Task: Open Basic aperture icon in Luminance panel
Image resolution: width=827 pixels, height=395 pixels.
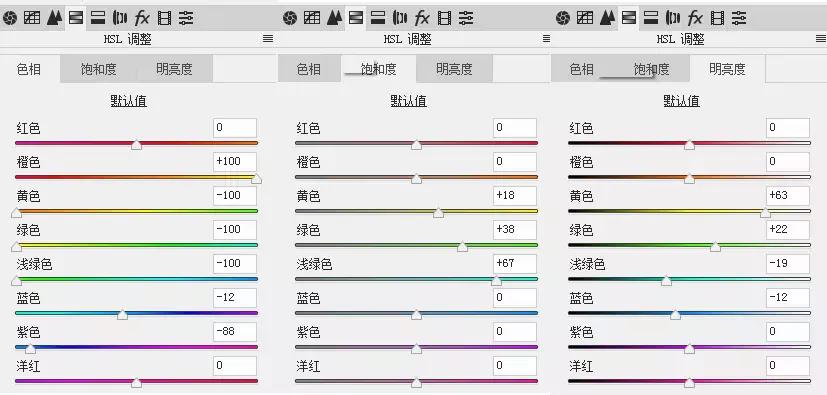Action: pyautogui.click(x=563, y=18)
